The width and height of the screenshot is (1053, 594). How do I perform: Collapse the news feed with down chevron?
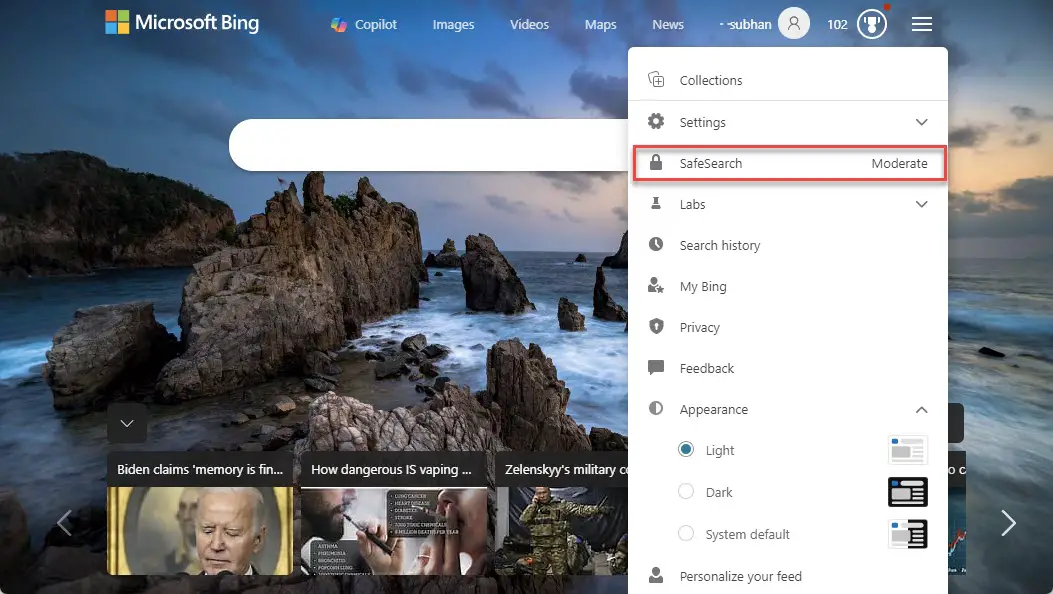click(127, 423)
